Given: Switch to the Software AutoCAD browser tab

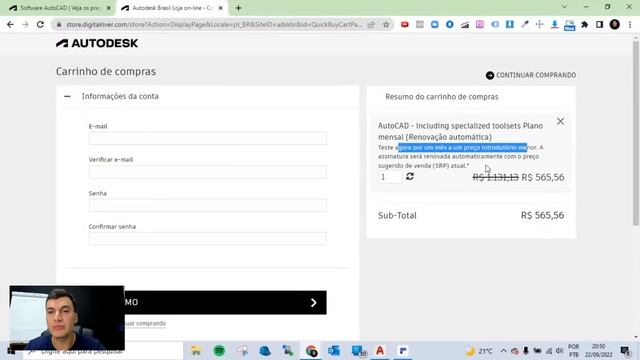Looking at the screenshot, I should click(x=59, y=8).
